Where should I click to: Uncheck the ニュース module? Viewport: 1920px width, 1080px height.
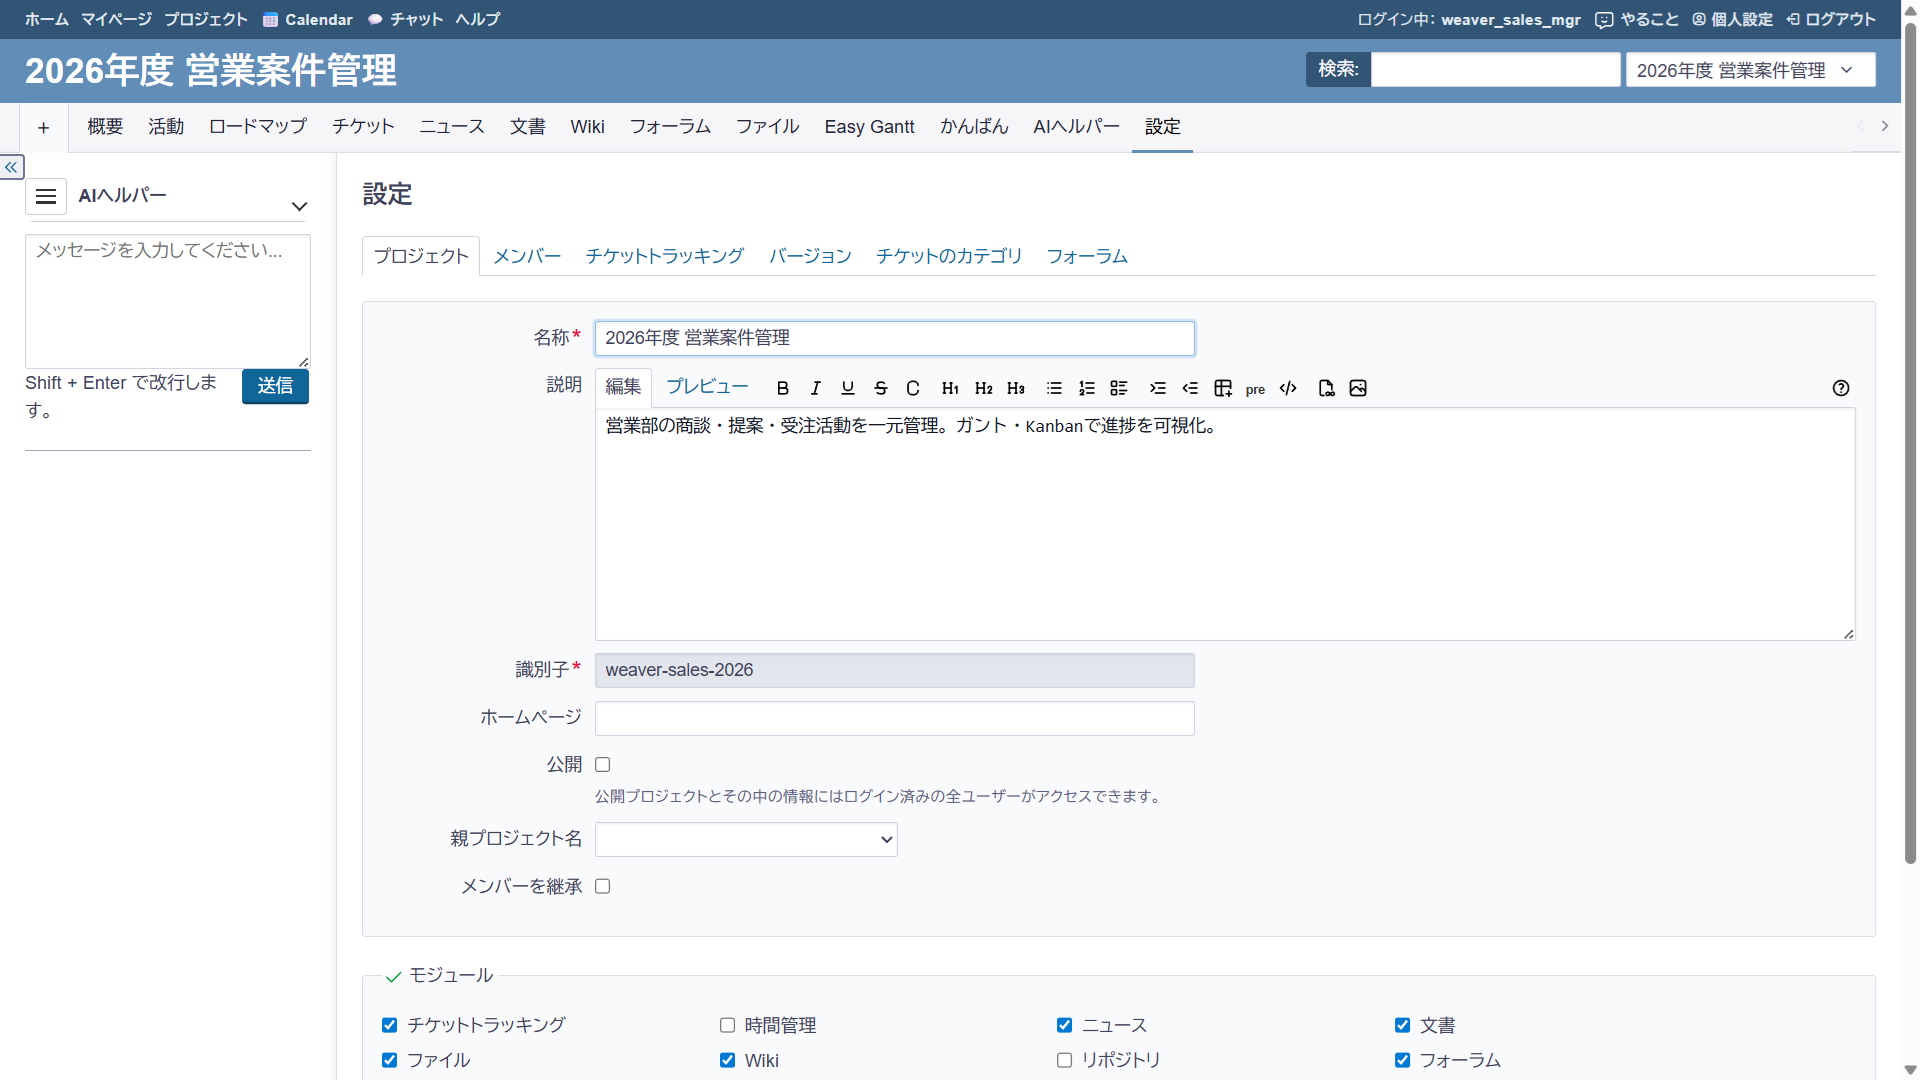(x=1065, y=1025)
